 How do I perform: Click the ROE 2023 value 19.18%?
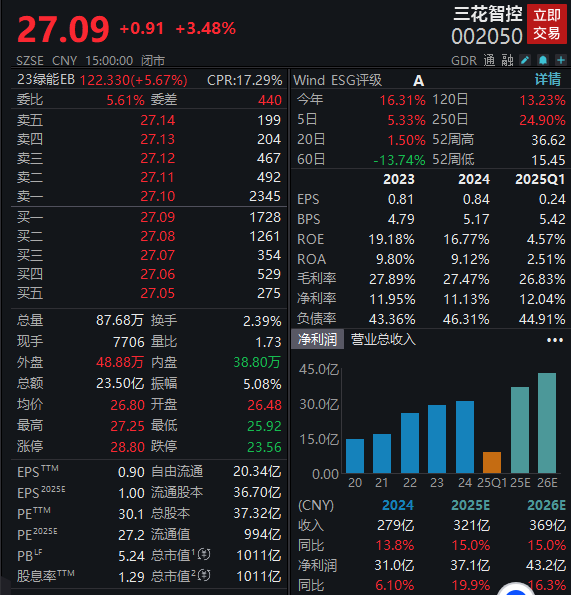point(391,239)
